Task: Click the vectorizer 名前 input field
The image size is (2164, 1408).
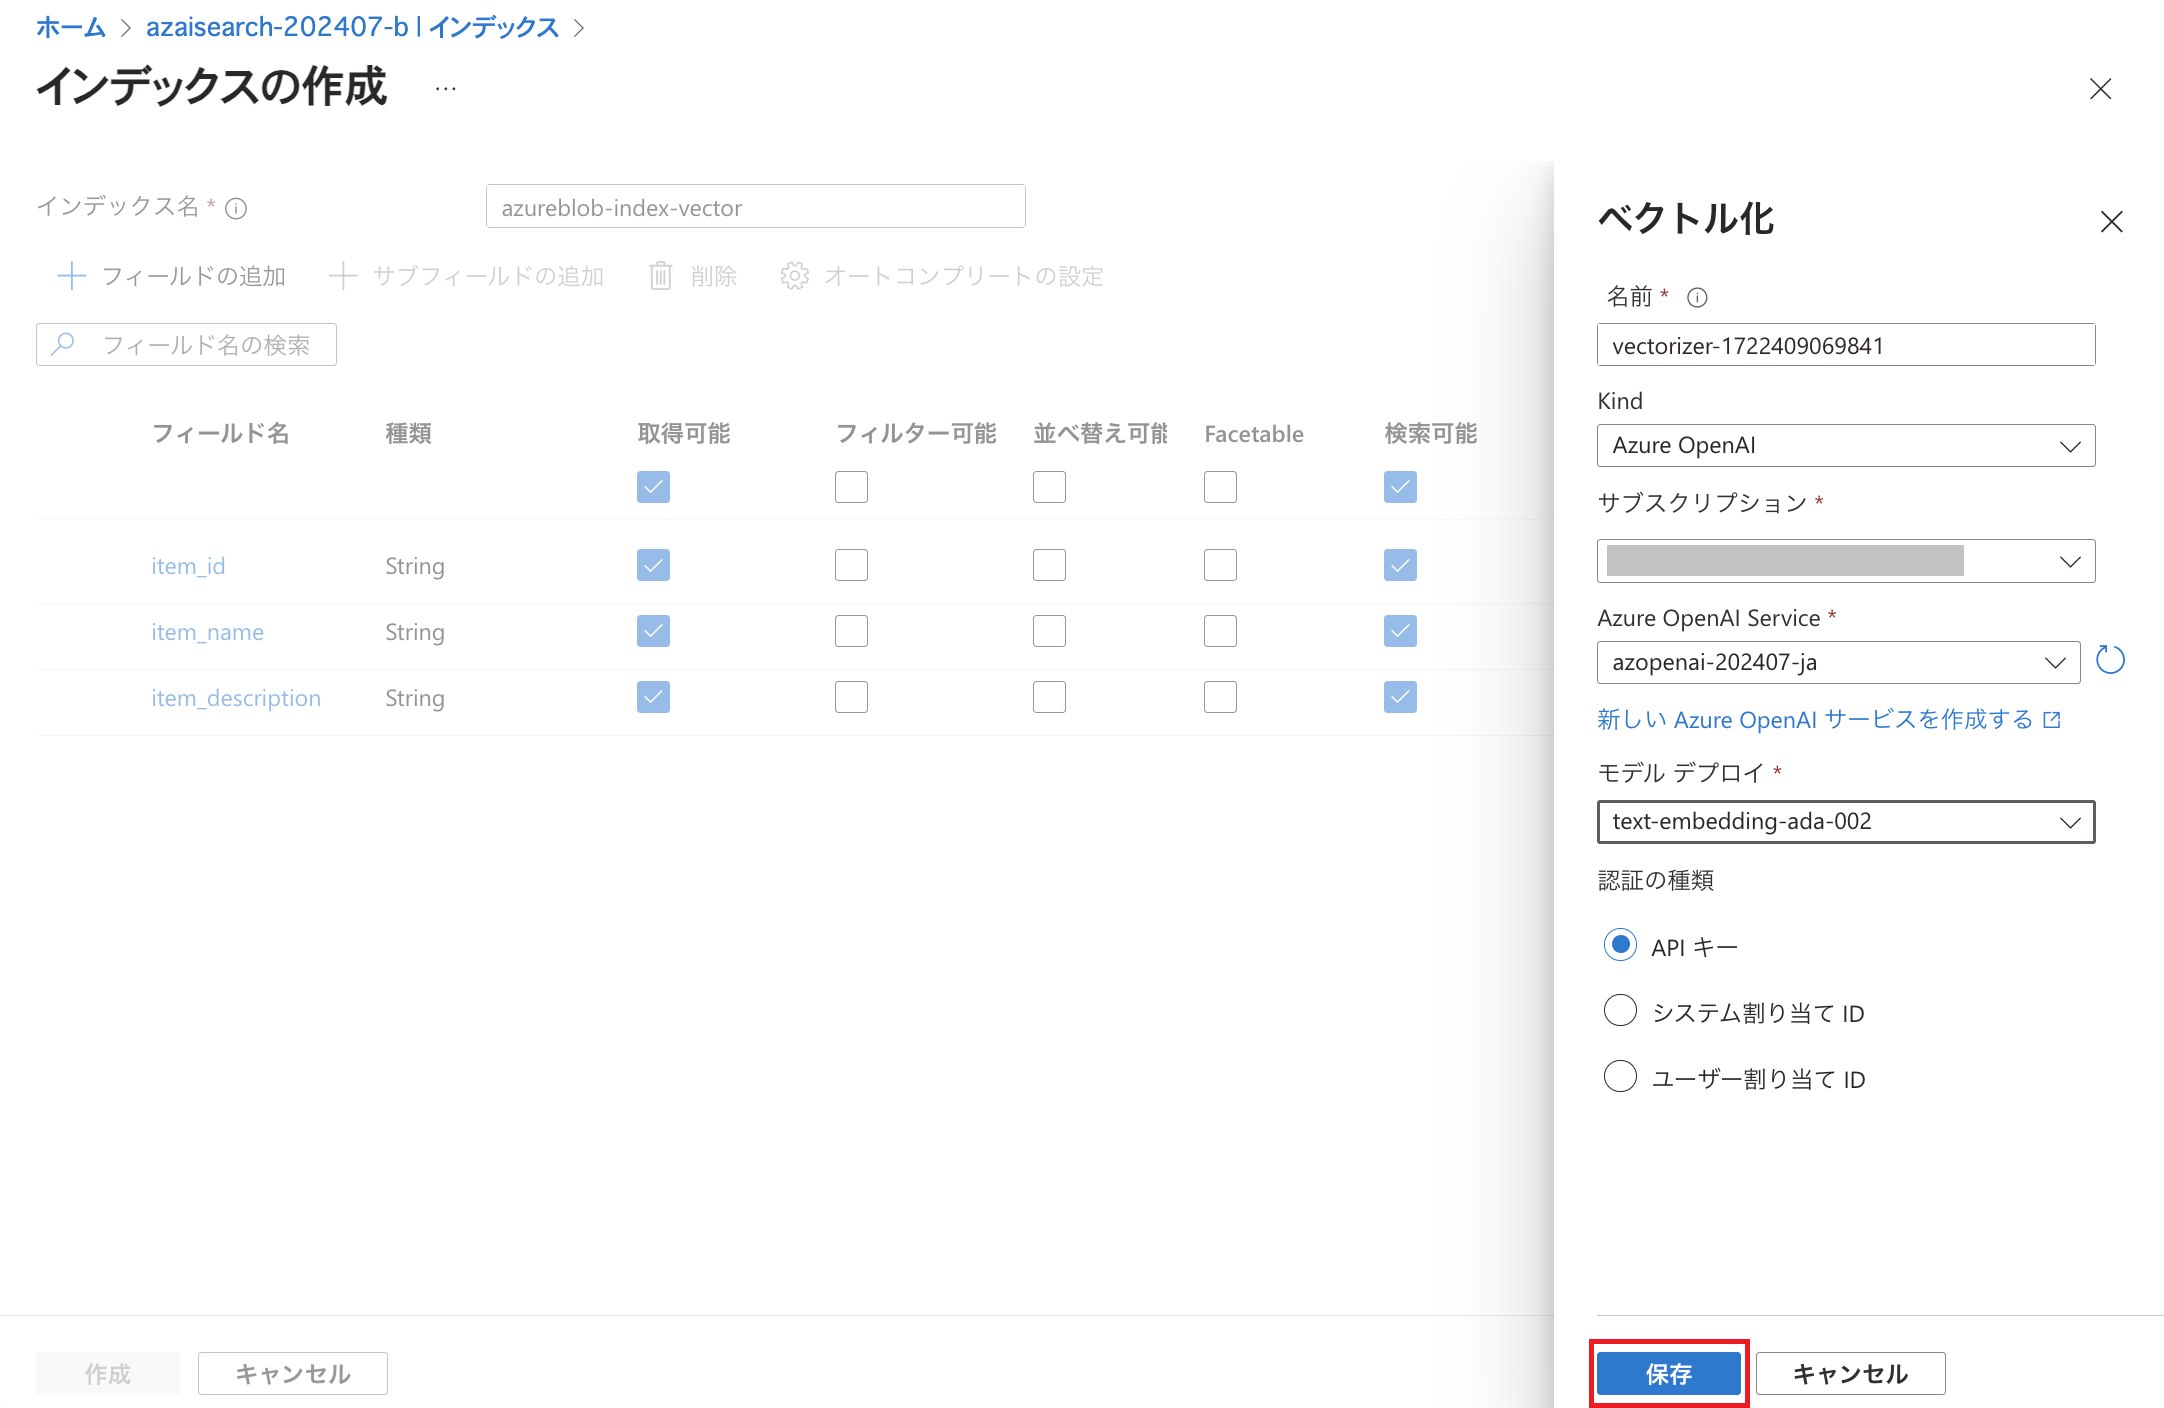Action: coord(1846,345)
